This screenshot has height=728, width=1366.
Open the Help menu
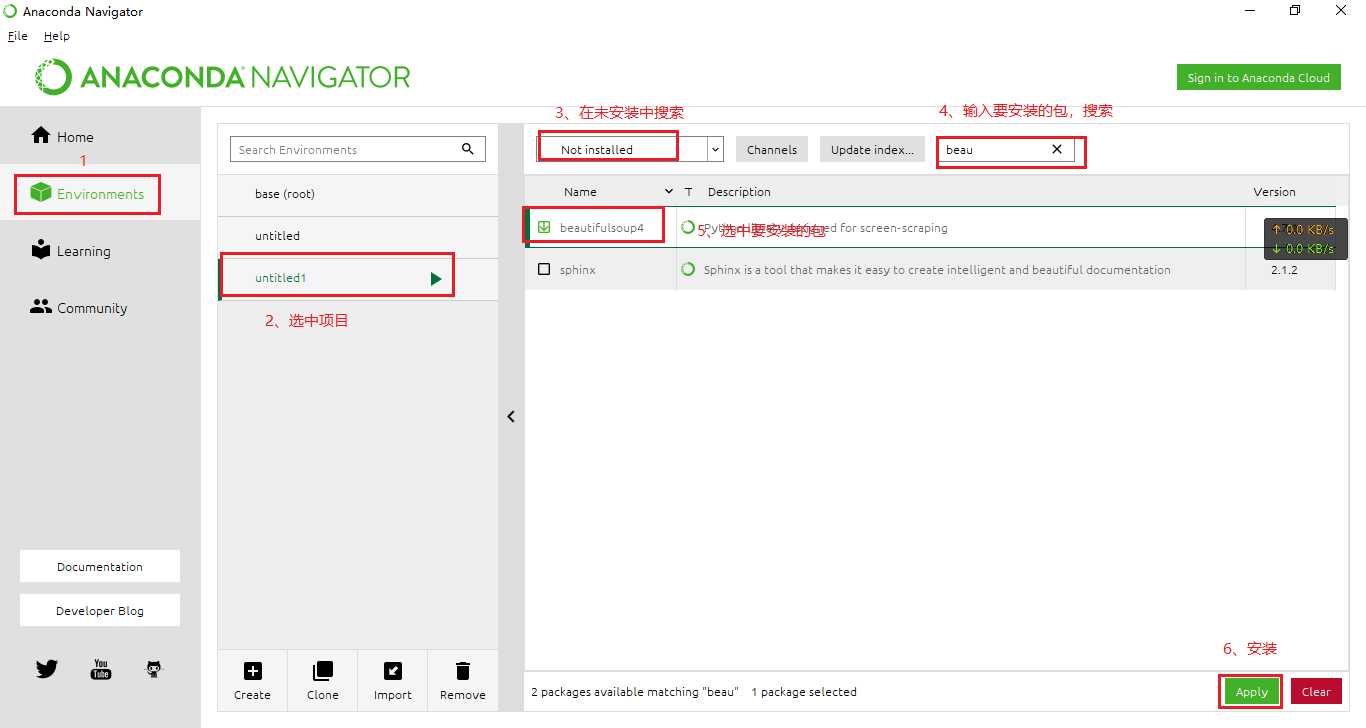[57, 36]
